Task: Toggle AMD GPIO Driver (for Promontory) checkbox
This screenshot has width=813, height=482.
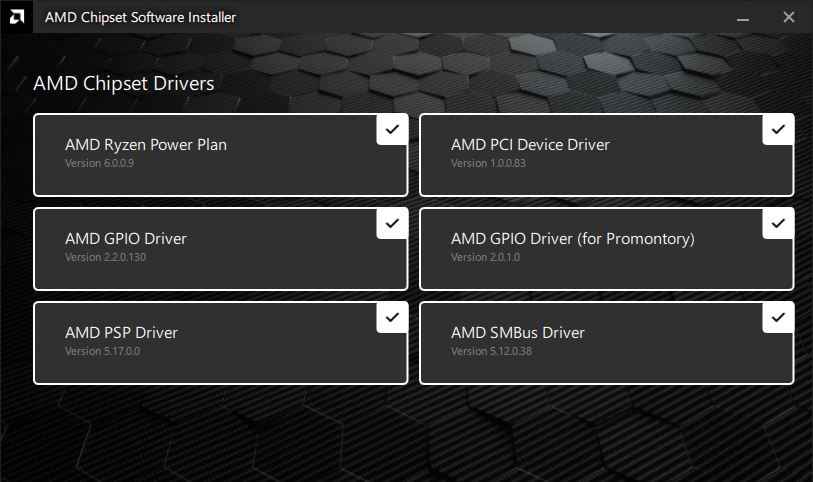Action: (778, 223)
